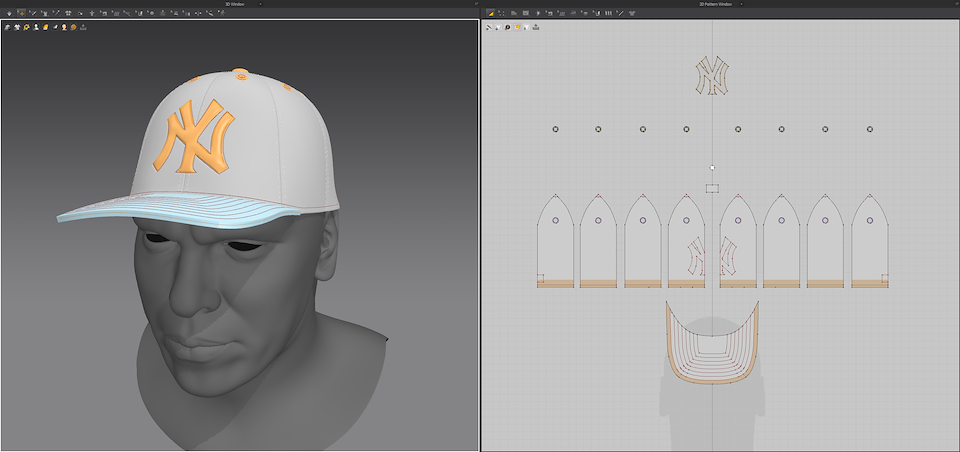Toggle the first display icon in the 2D pattern window
960x452 pixels.
tap(489, 27)
